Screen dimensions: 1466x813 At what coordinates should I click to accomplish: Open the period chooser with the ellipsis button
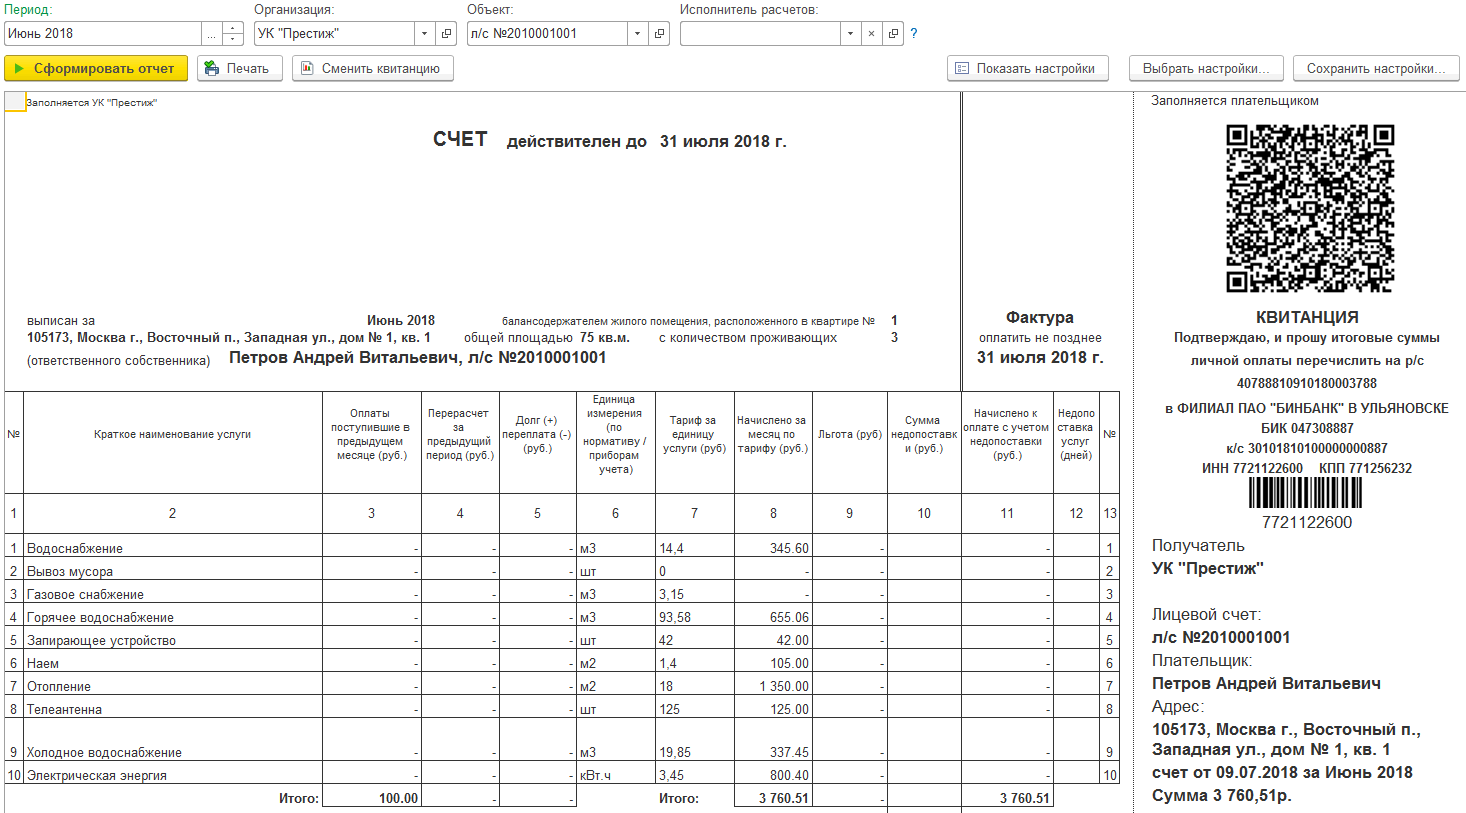tap(211, 34)
